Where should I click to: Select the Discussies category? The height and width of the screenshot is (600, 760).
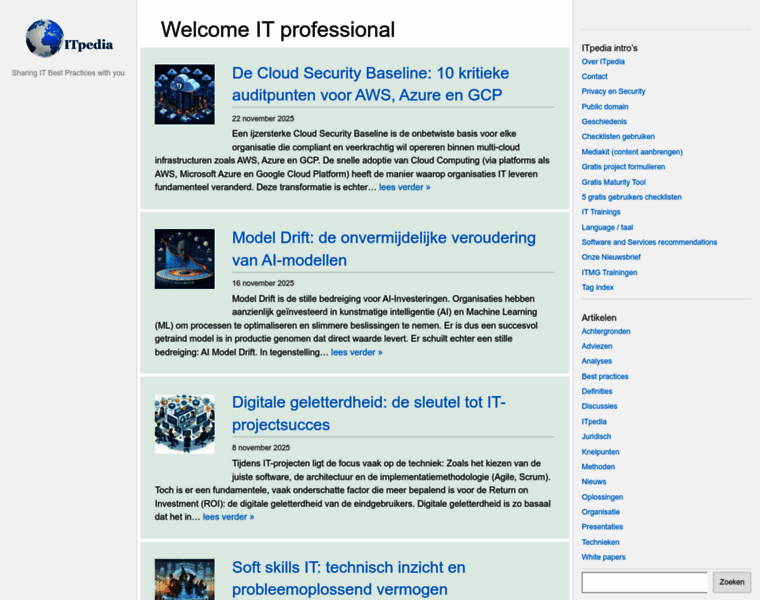(x=600, y=407)
